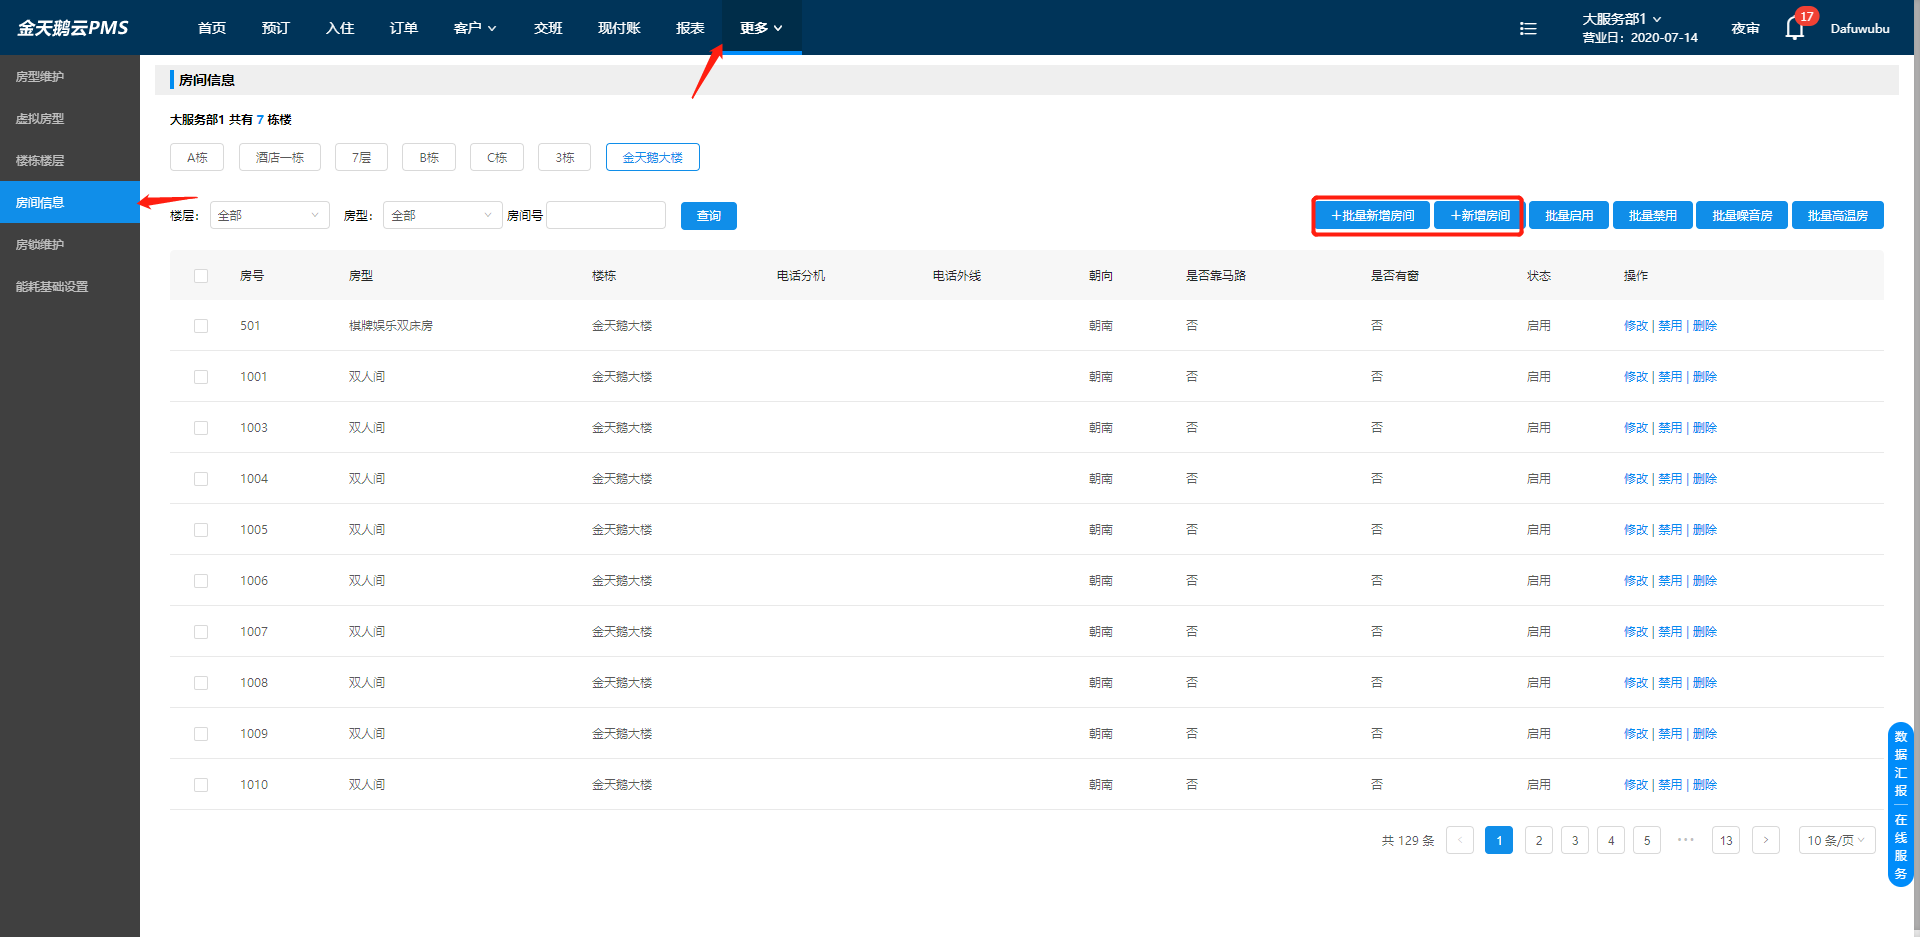Click the 查询 search button
This screenshot has height=937, width=1920.
click(x=709, y=216)
